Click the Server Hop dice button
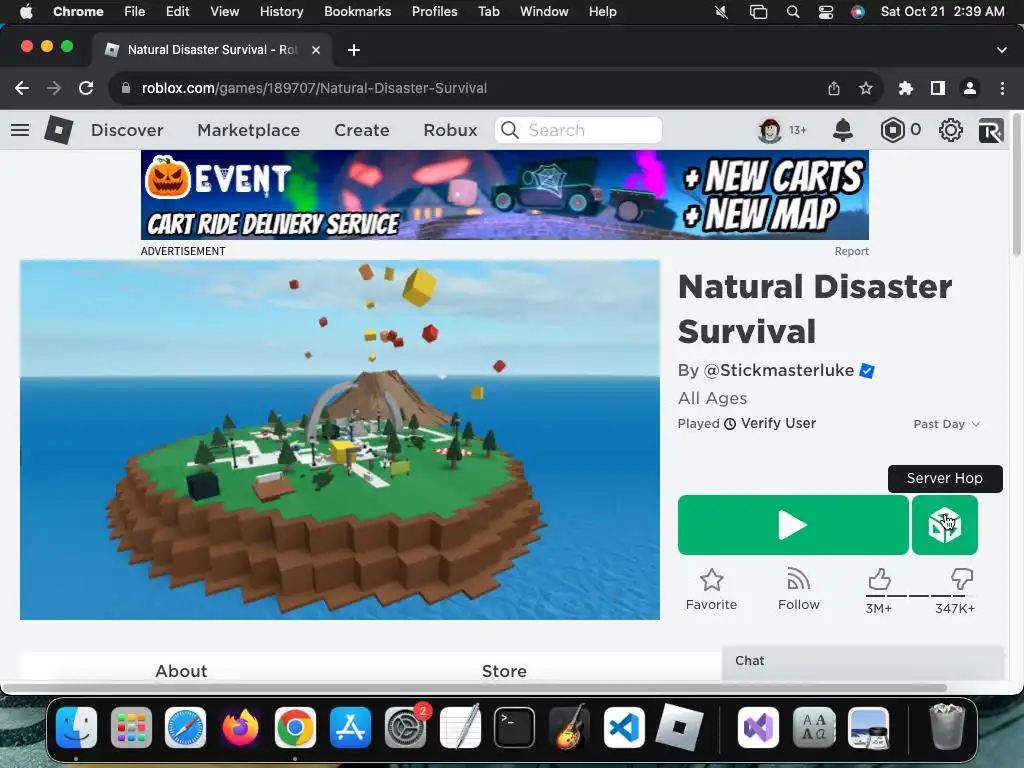Viewport: 1024px width, 768px height. click(944, 525)
